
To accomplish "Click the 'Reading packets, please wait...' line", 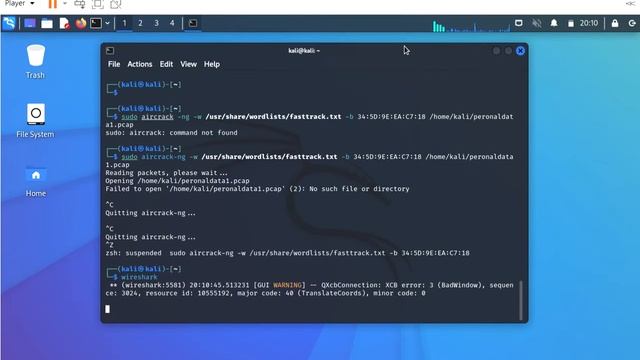I will [x=167, y=173].
